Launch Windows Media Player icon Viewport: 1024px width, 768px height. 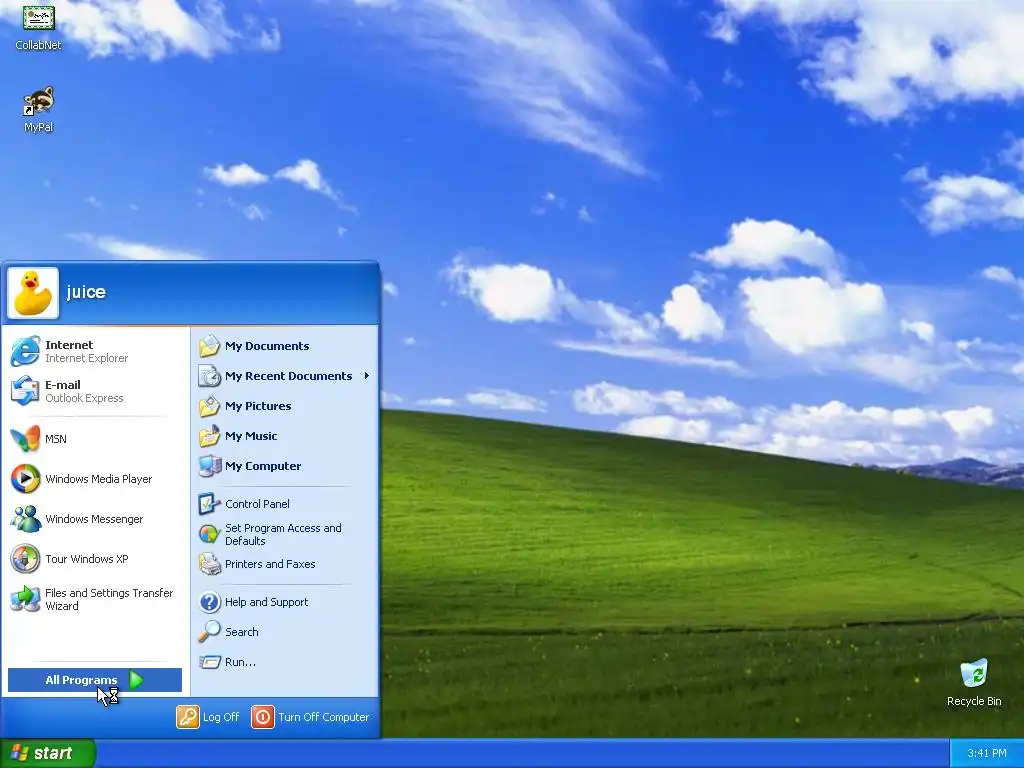pyautogui.click(x=25, y=479)
